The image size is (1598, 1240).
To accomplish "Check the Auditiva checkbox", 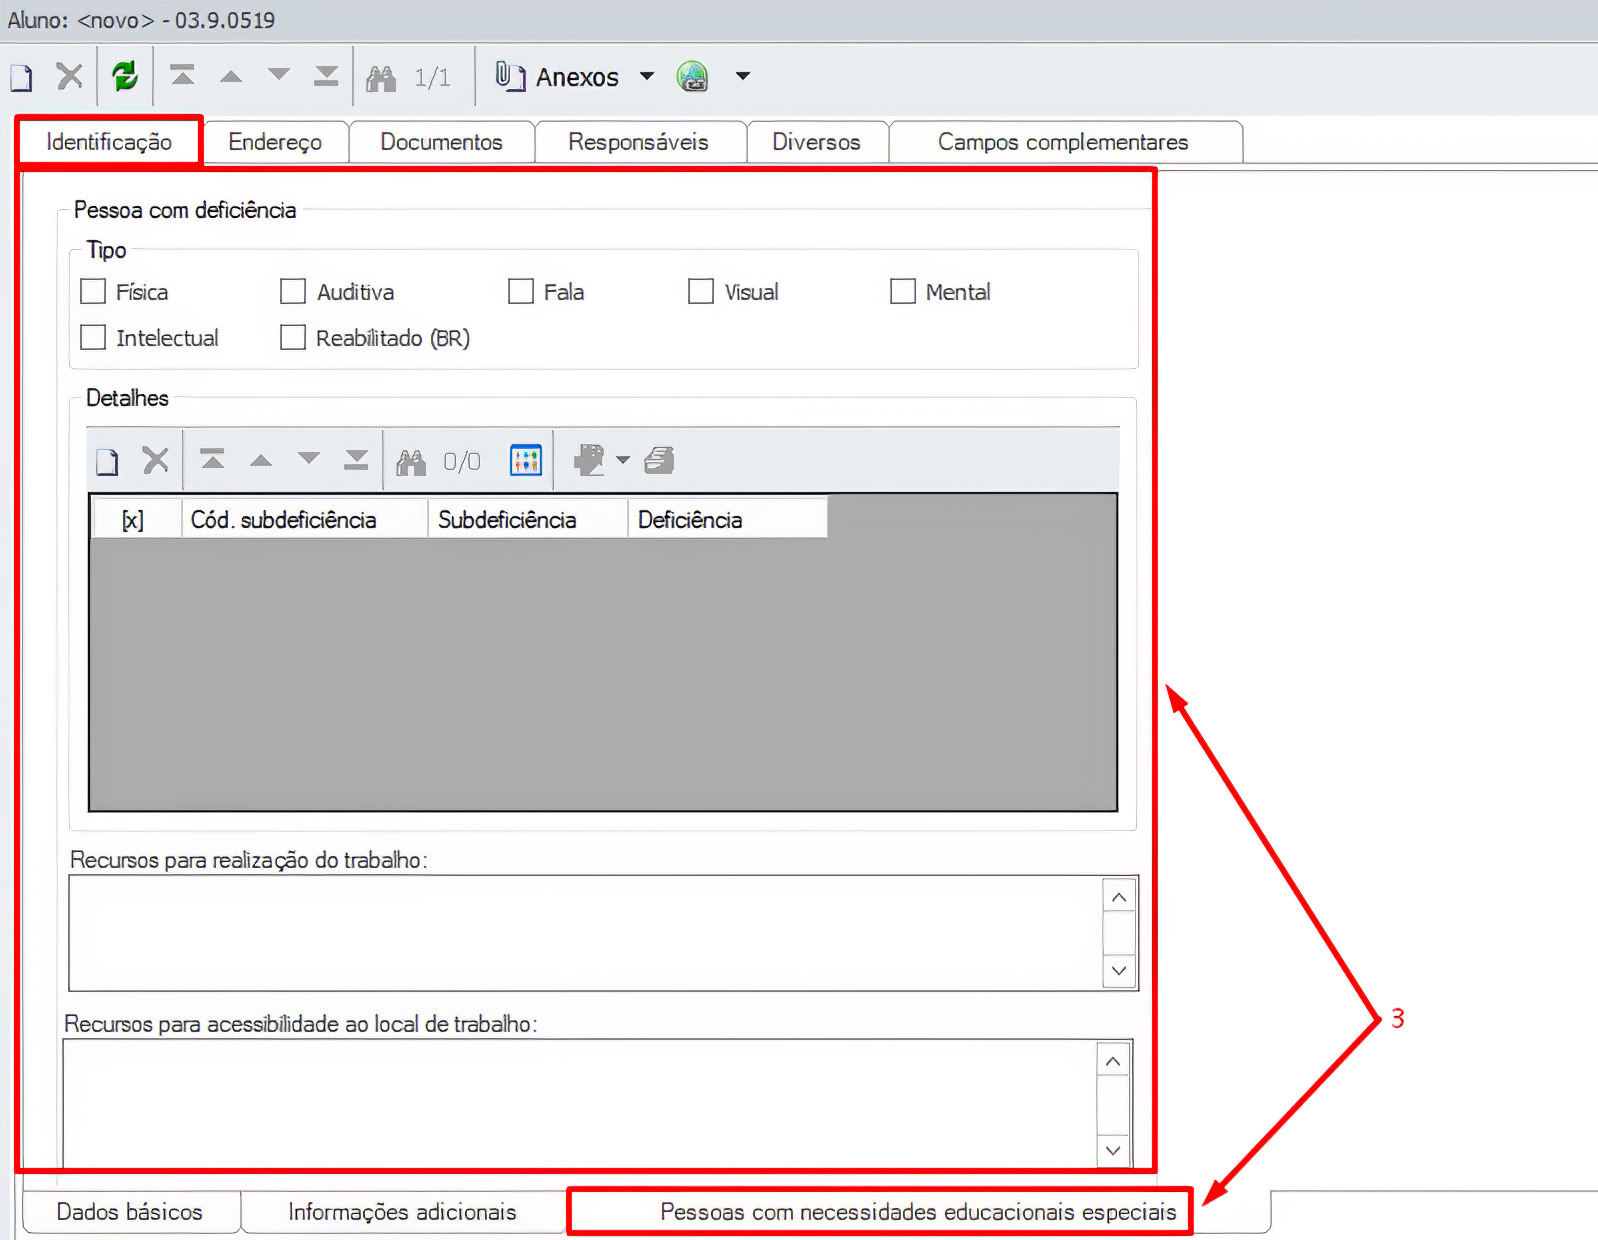I will pyautogui.click(x=293, y=292).
